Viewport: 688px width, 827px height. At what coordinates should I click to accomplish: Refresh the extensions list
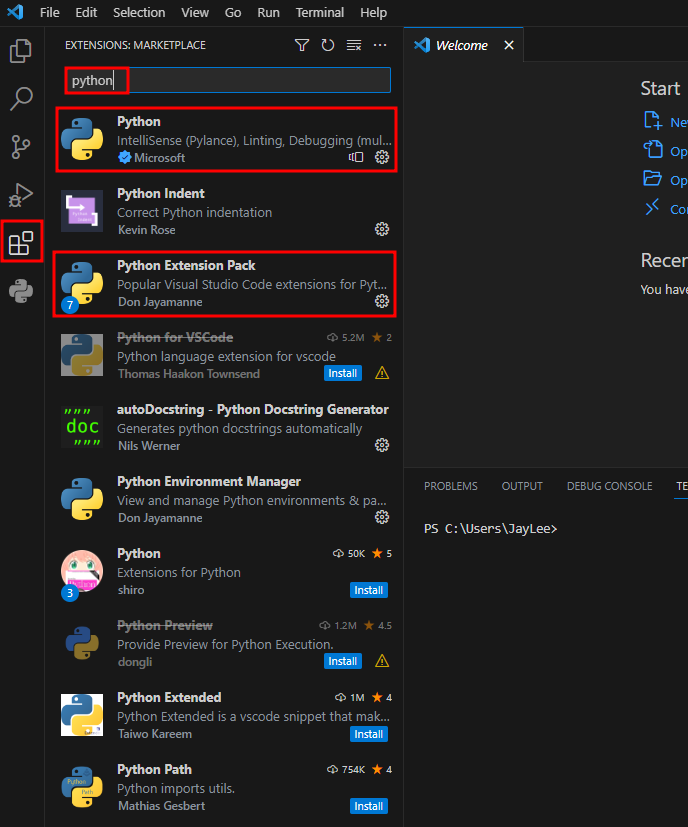[328, 45]
